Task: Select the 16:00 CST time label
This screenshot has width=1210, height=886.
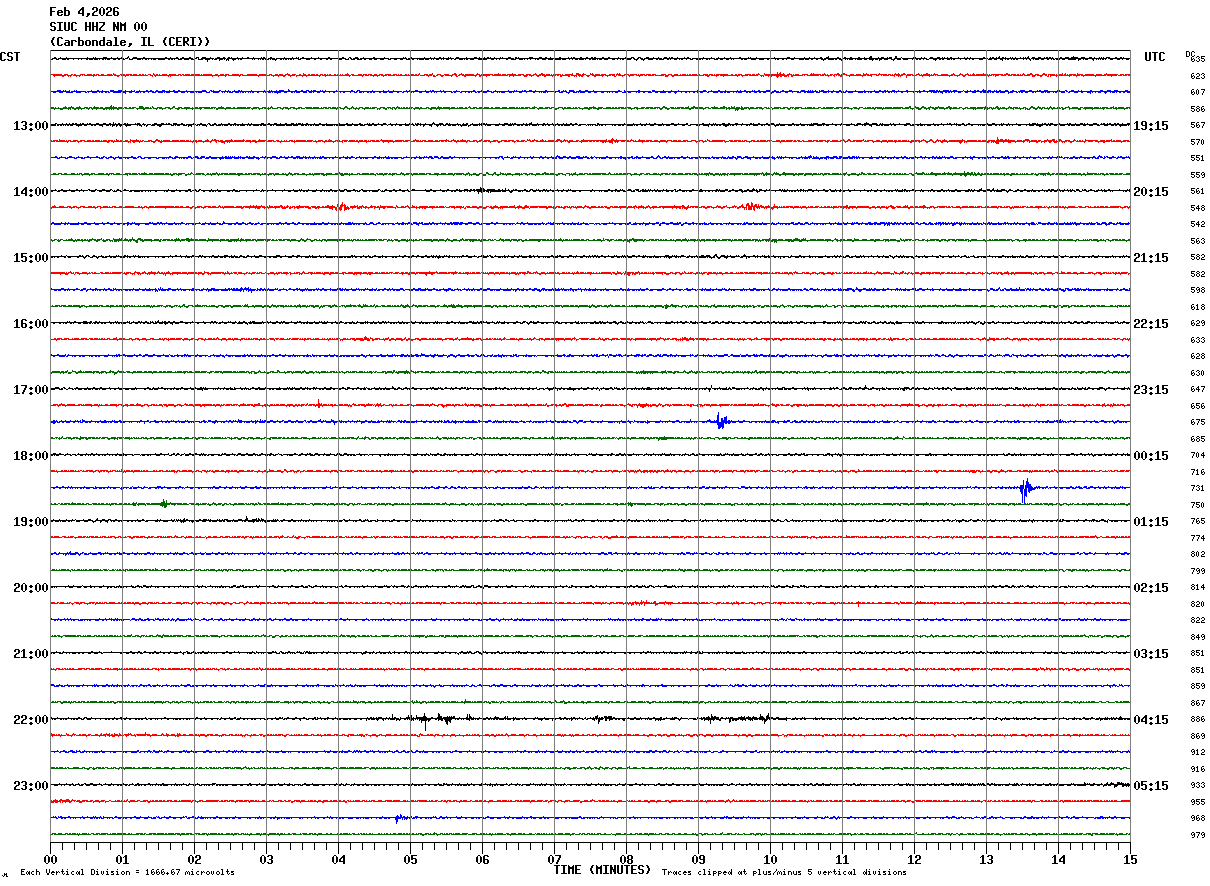Action: tap(30, 323)
